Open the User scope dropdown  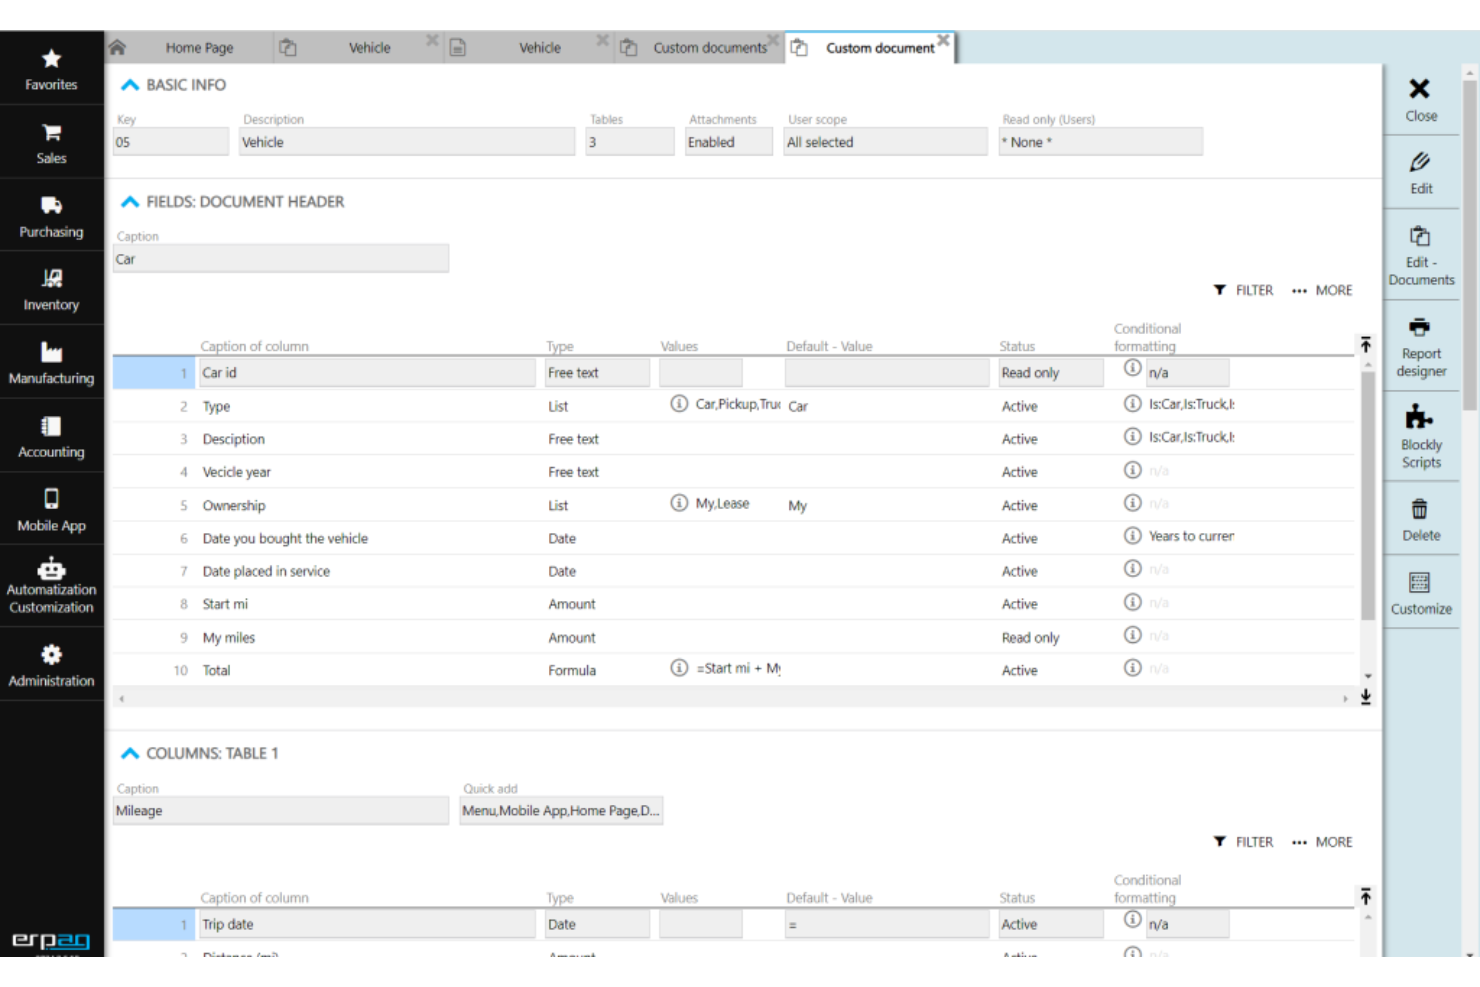[885, 142]
